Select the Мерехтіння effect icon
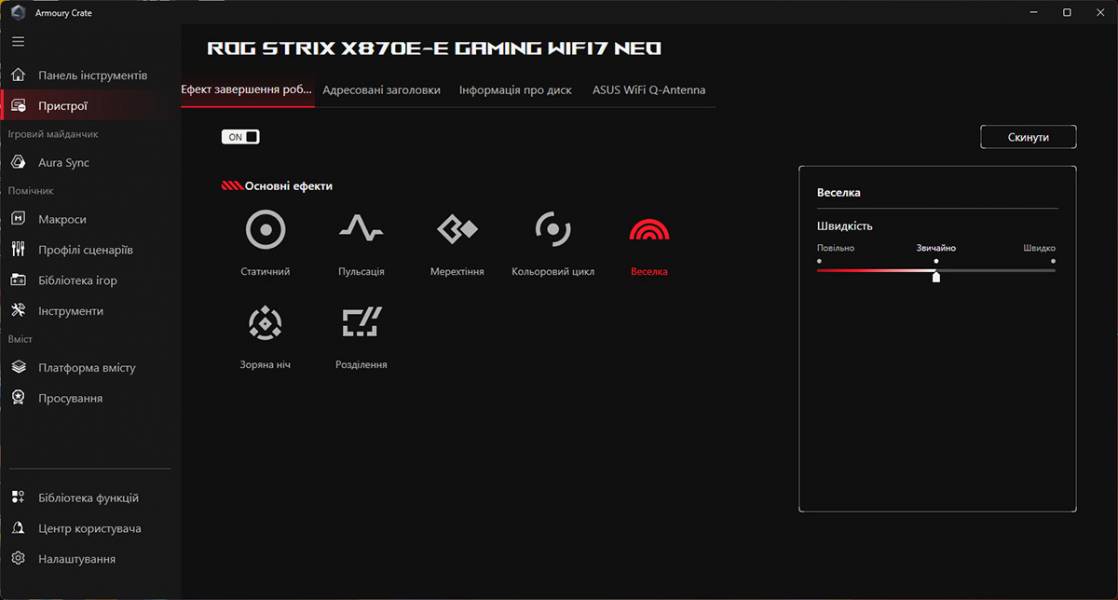 tap(457, 229)
